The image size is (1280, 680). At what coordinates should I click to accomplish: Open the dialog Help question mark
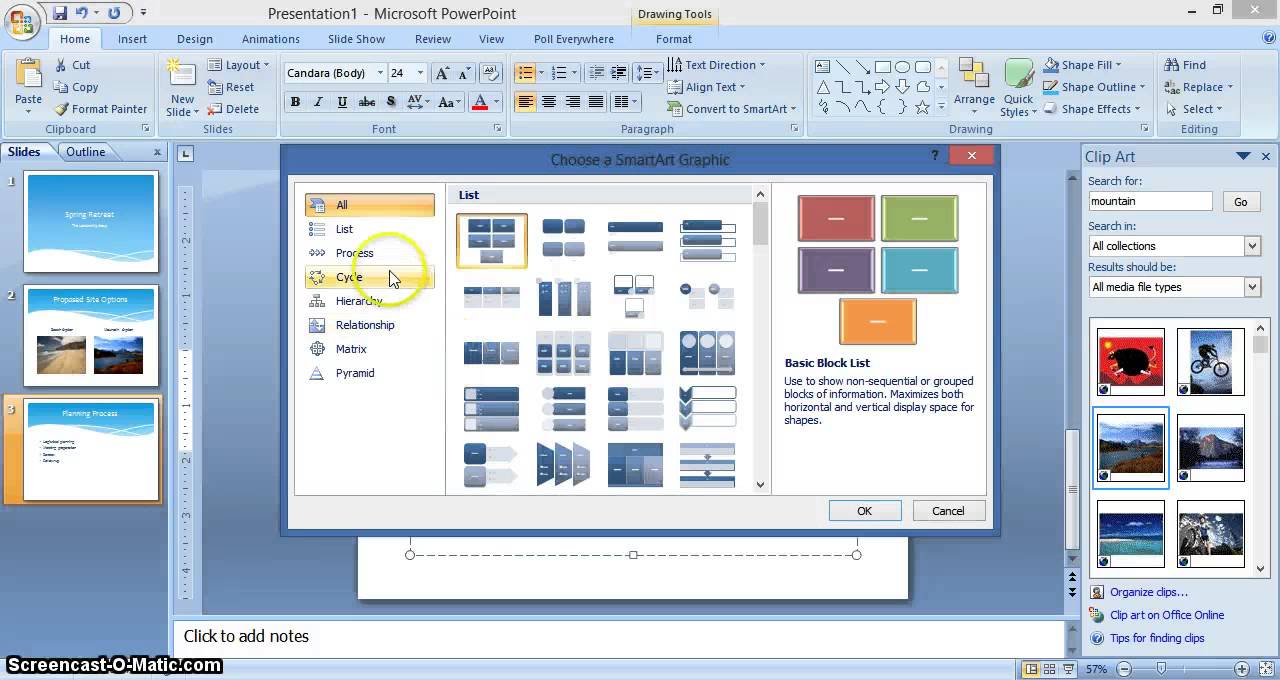[x=935, y=155]
